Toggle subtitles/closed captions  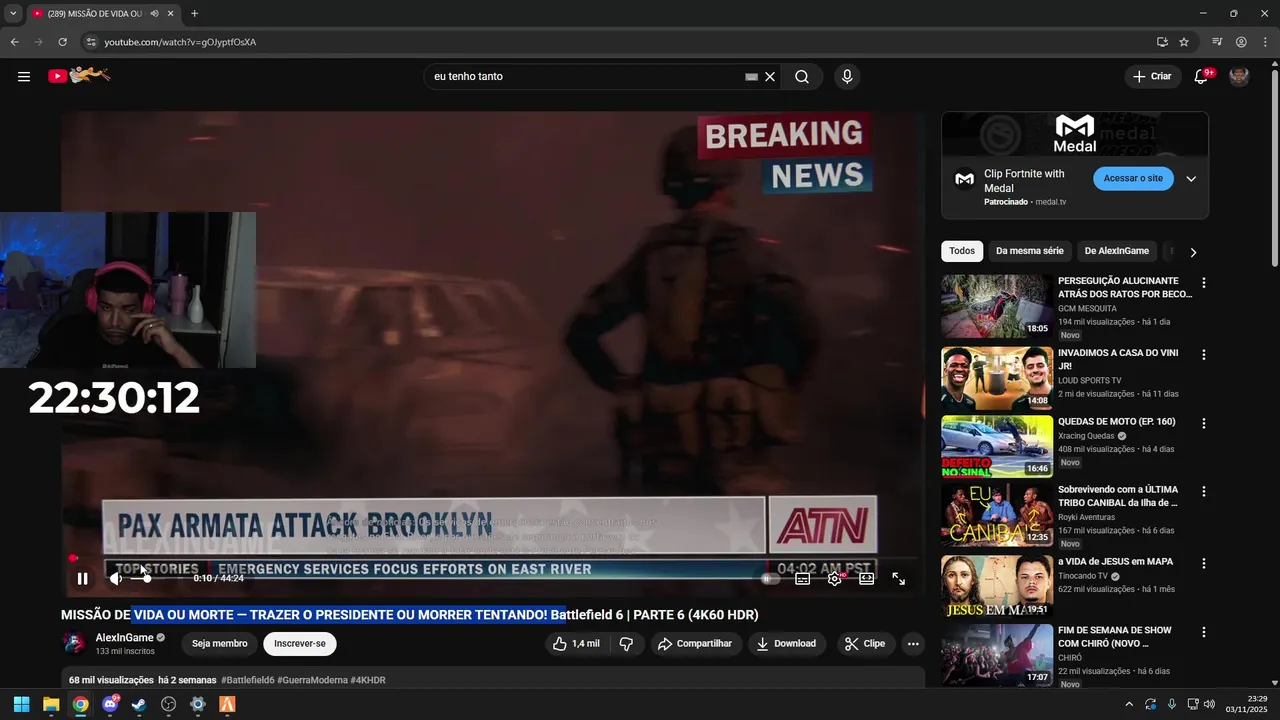pos(802,578)
